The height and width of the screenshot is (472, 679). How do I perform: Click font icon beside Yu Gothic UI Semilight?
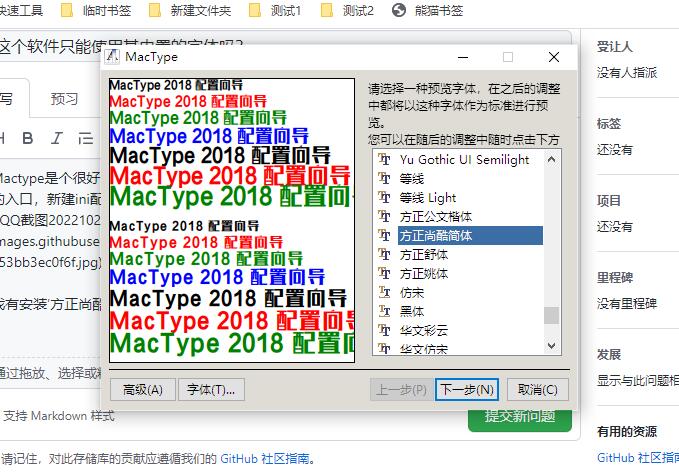tap(384, 159)
